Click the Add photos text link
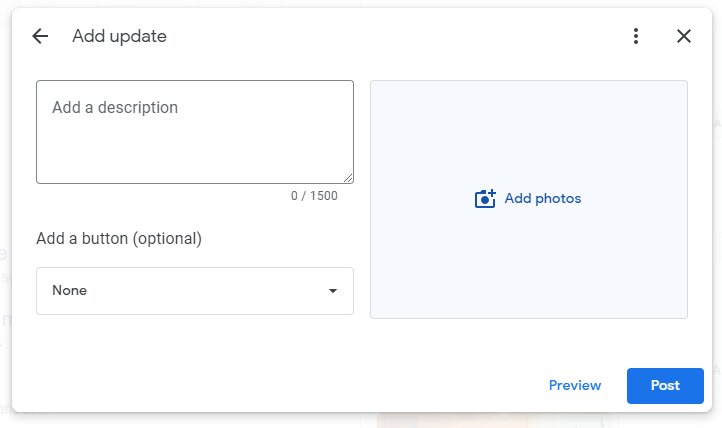The width and height of the screenshot is (722, 428). [542, 198]
